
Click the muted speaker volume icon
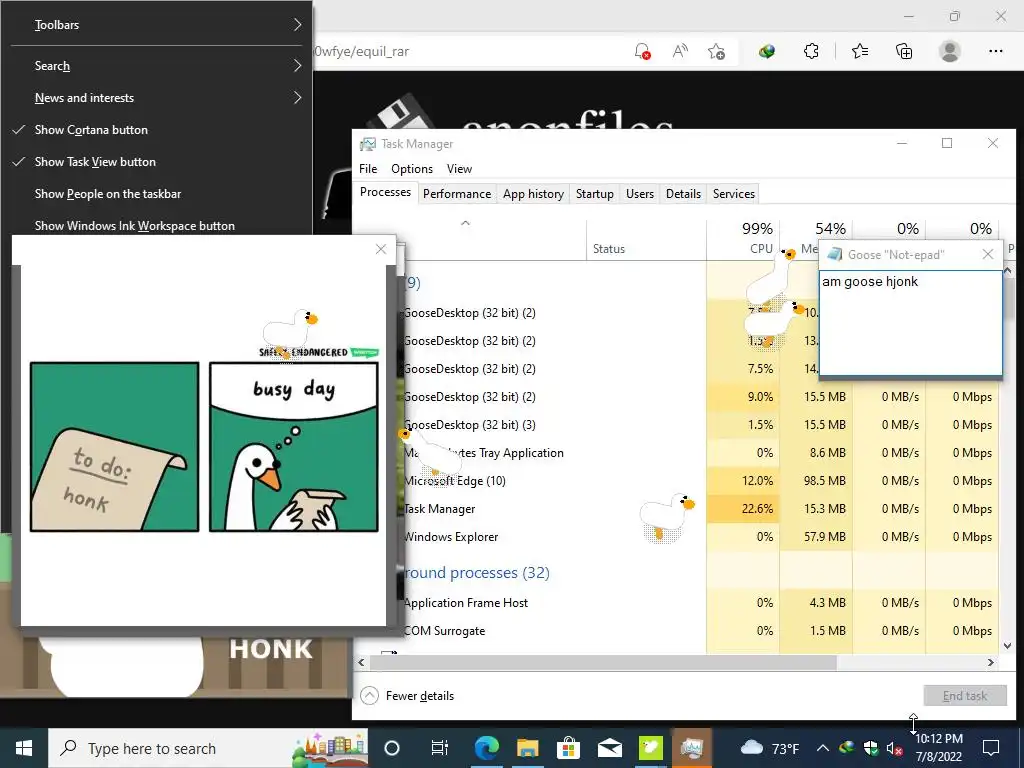pos(894,749)
